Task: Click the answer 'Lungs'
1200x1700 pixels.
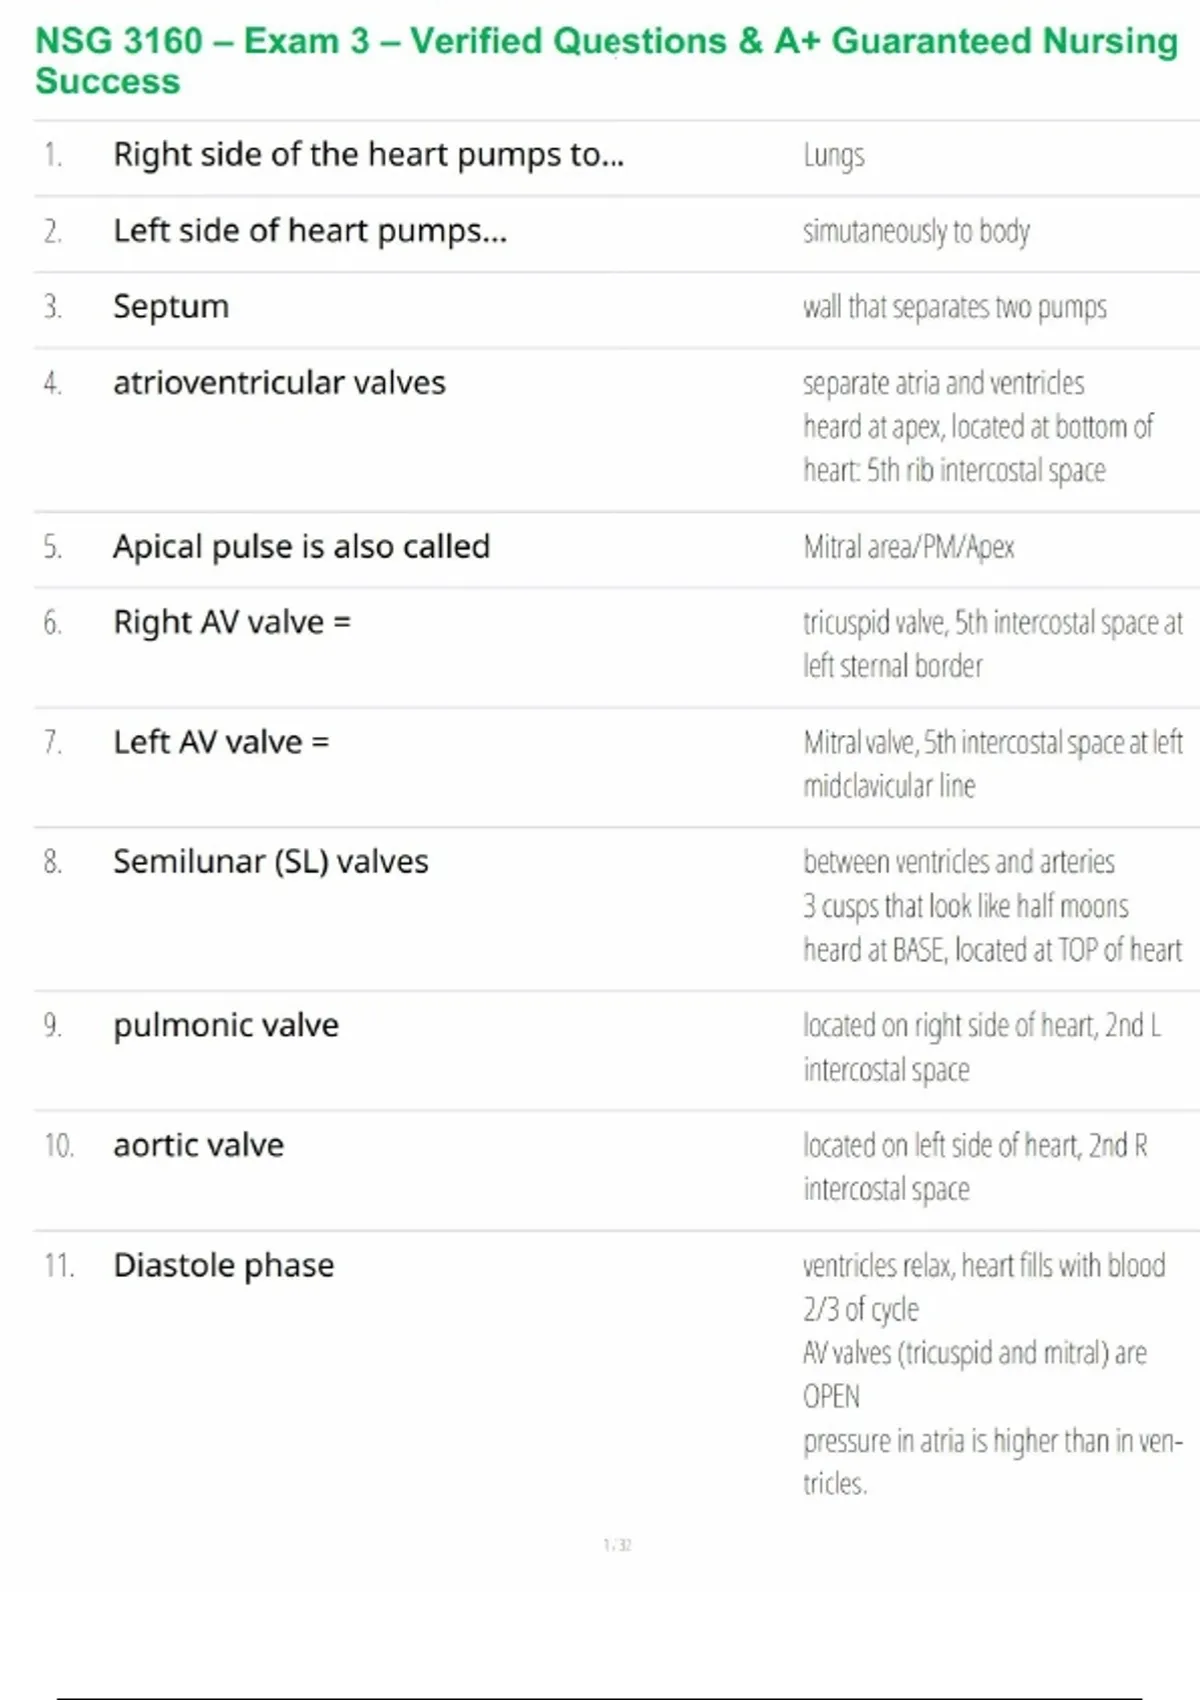Action: pyautogui.click(x=834, y=156)
